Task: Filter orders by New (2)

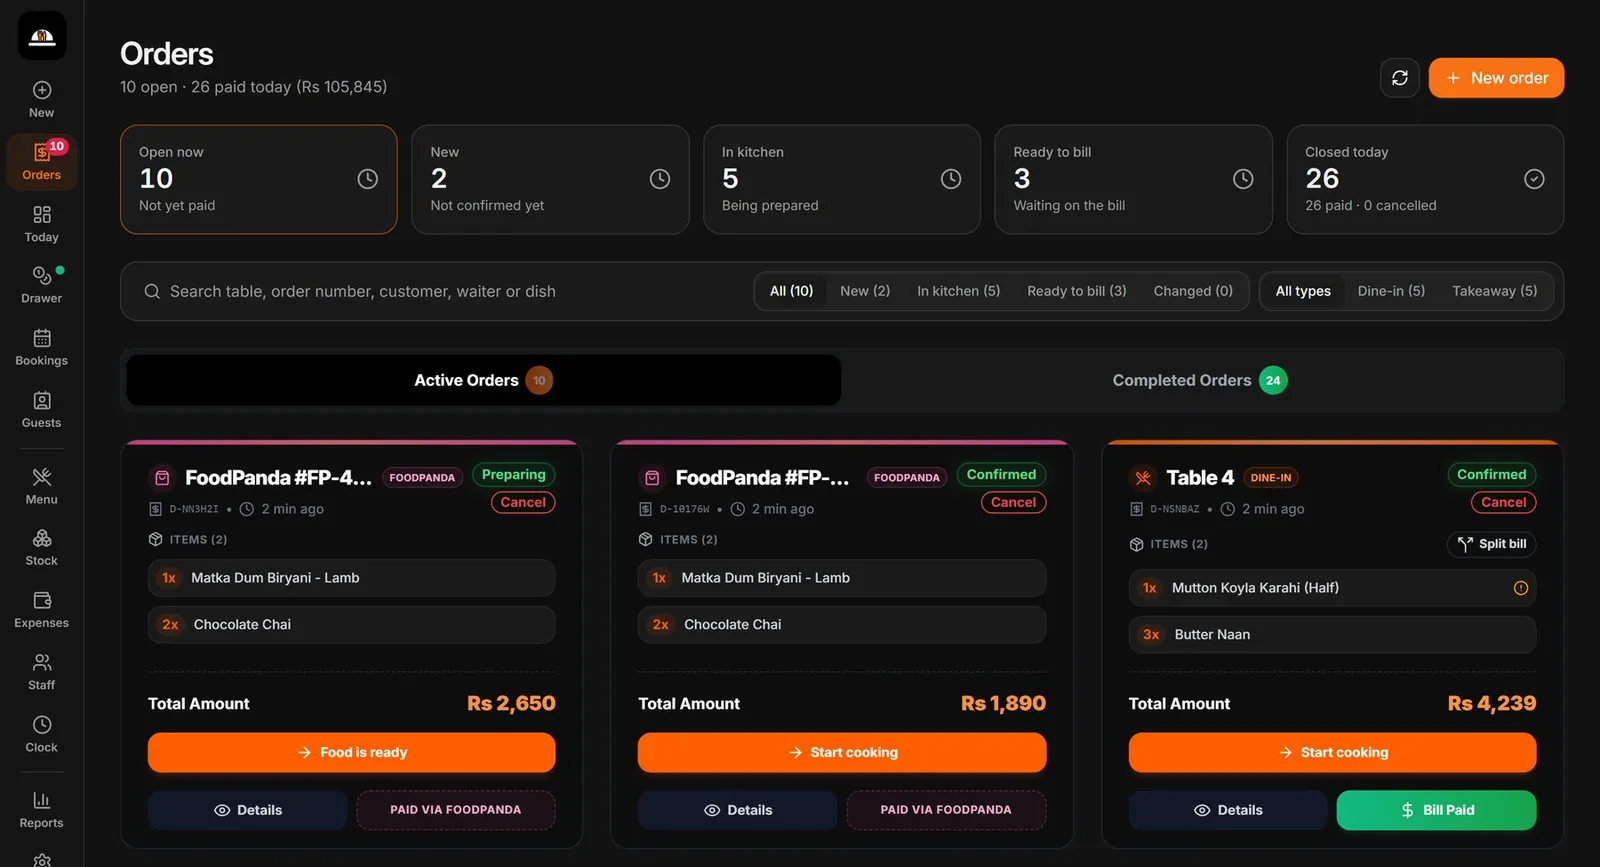Action: [x=865, y=291]
